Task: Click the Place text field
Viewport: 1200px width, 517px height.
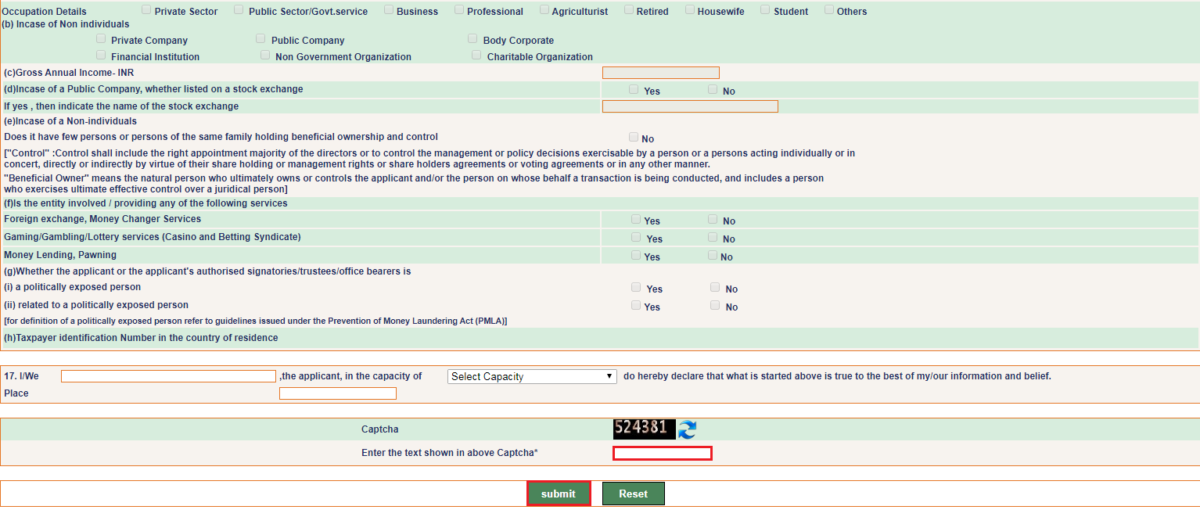Action: click(x=337, y=394)
